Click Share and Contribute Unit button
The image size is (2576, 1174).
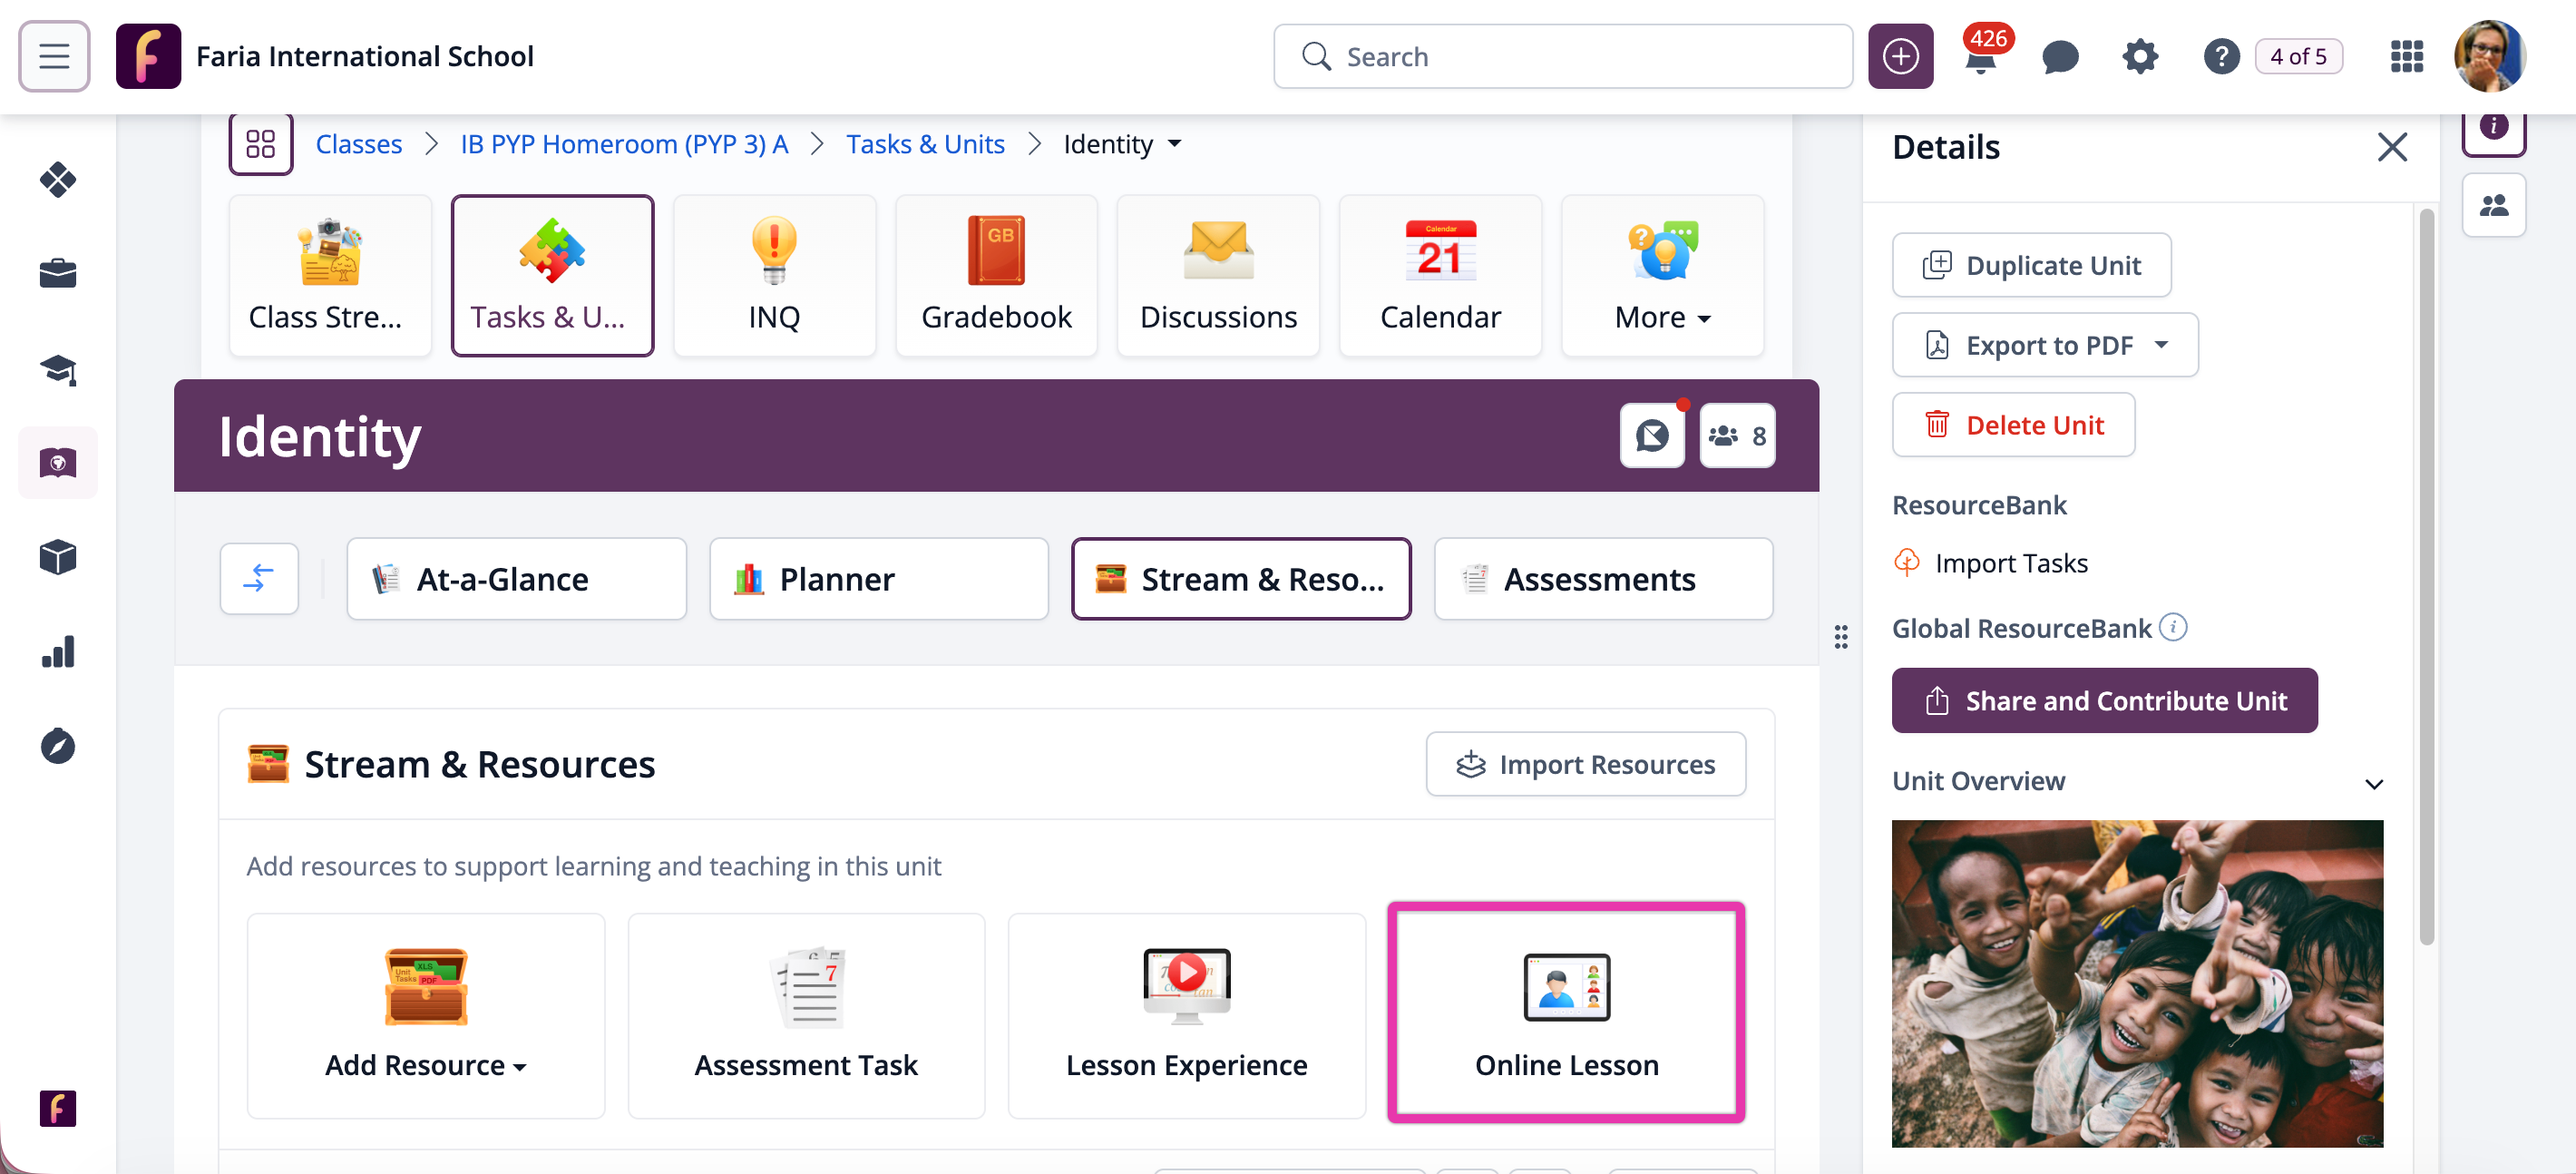click(x=2104, y=701)
